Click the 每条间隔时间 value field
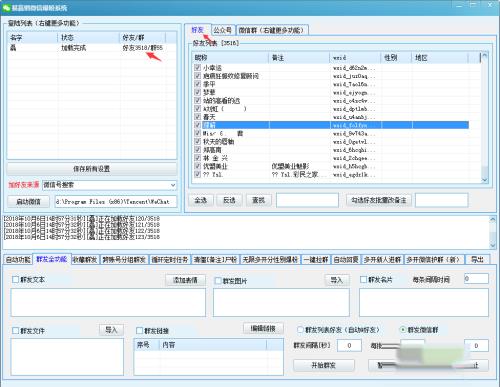 point(476,279)
